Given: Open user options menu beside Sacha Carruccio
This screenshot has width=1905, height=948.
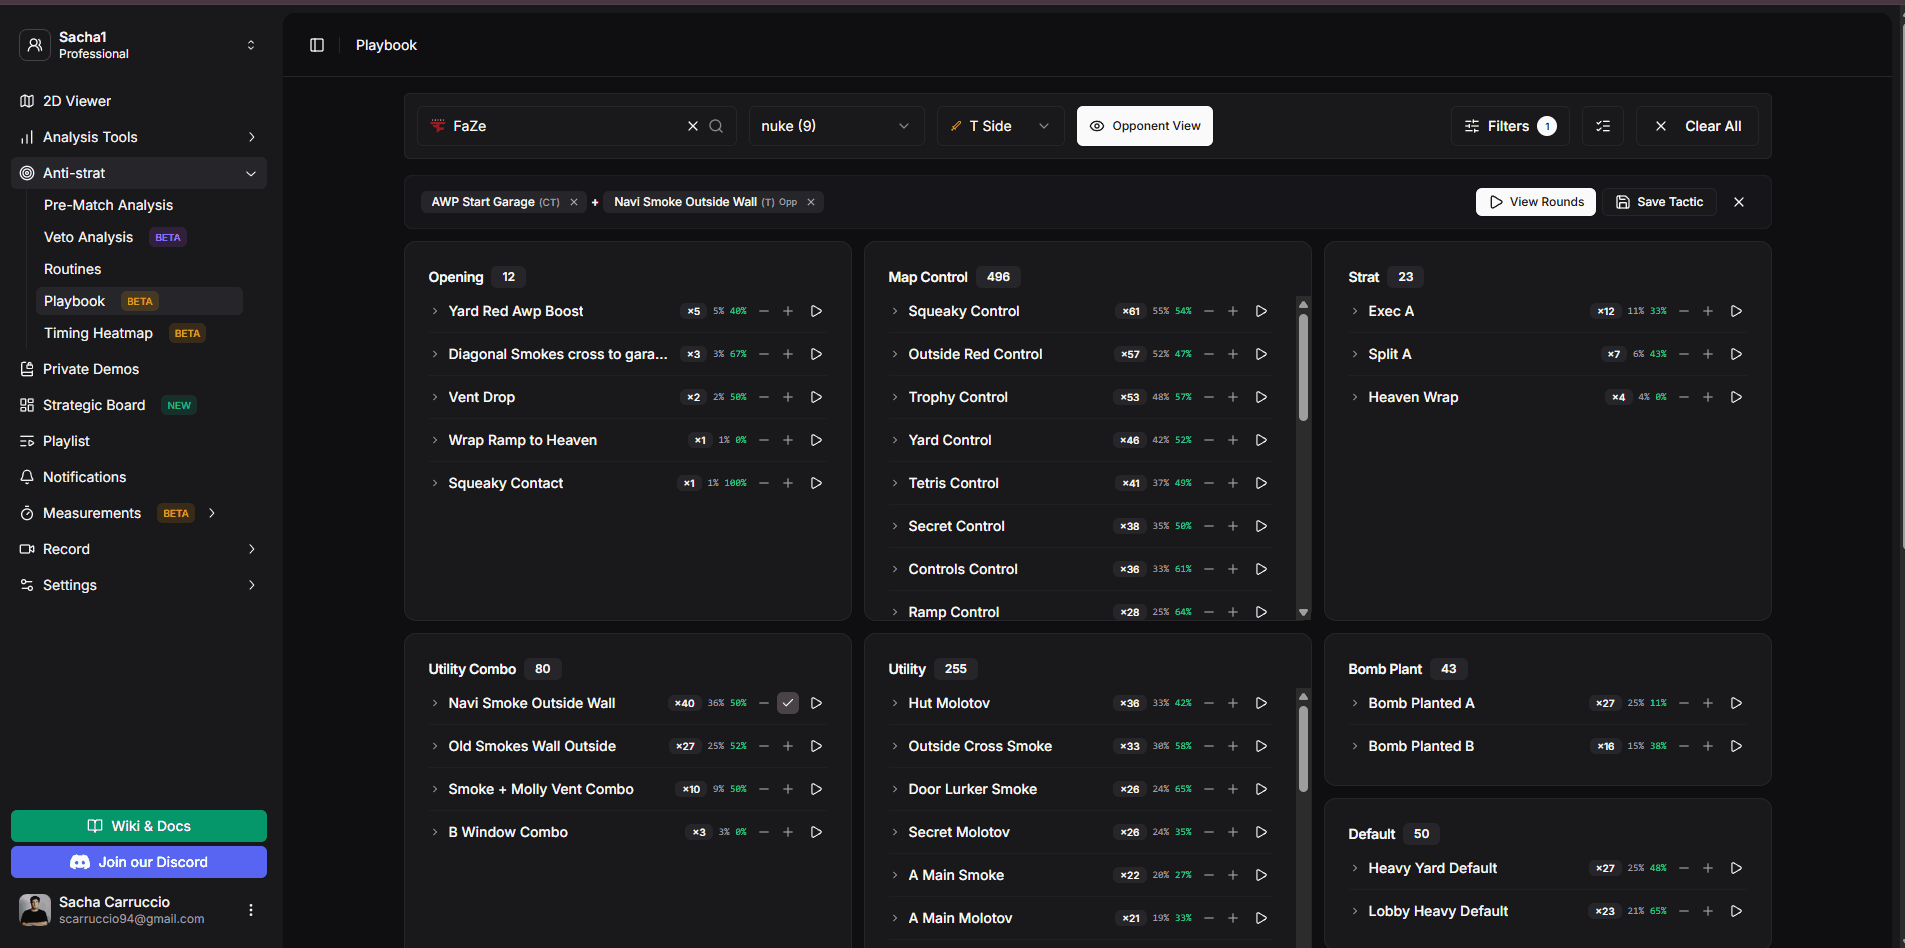Looking at the screenshot, I should coord(251,910).
